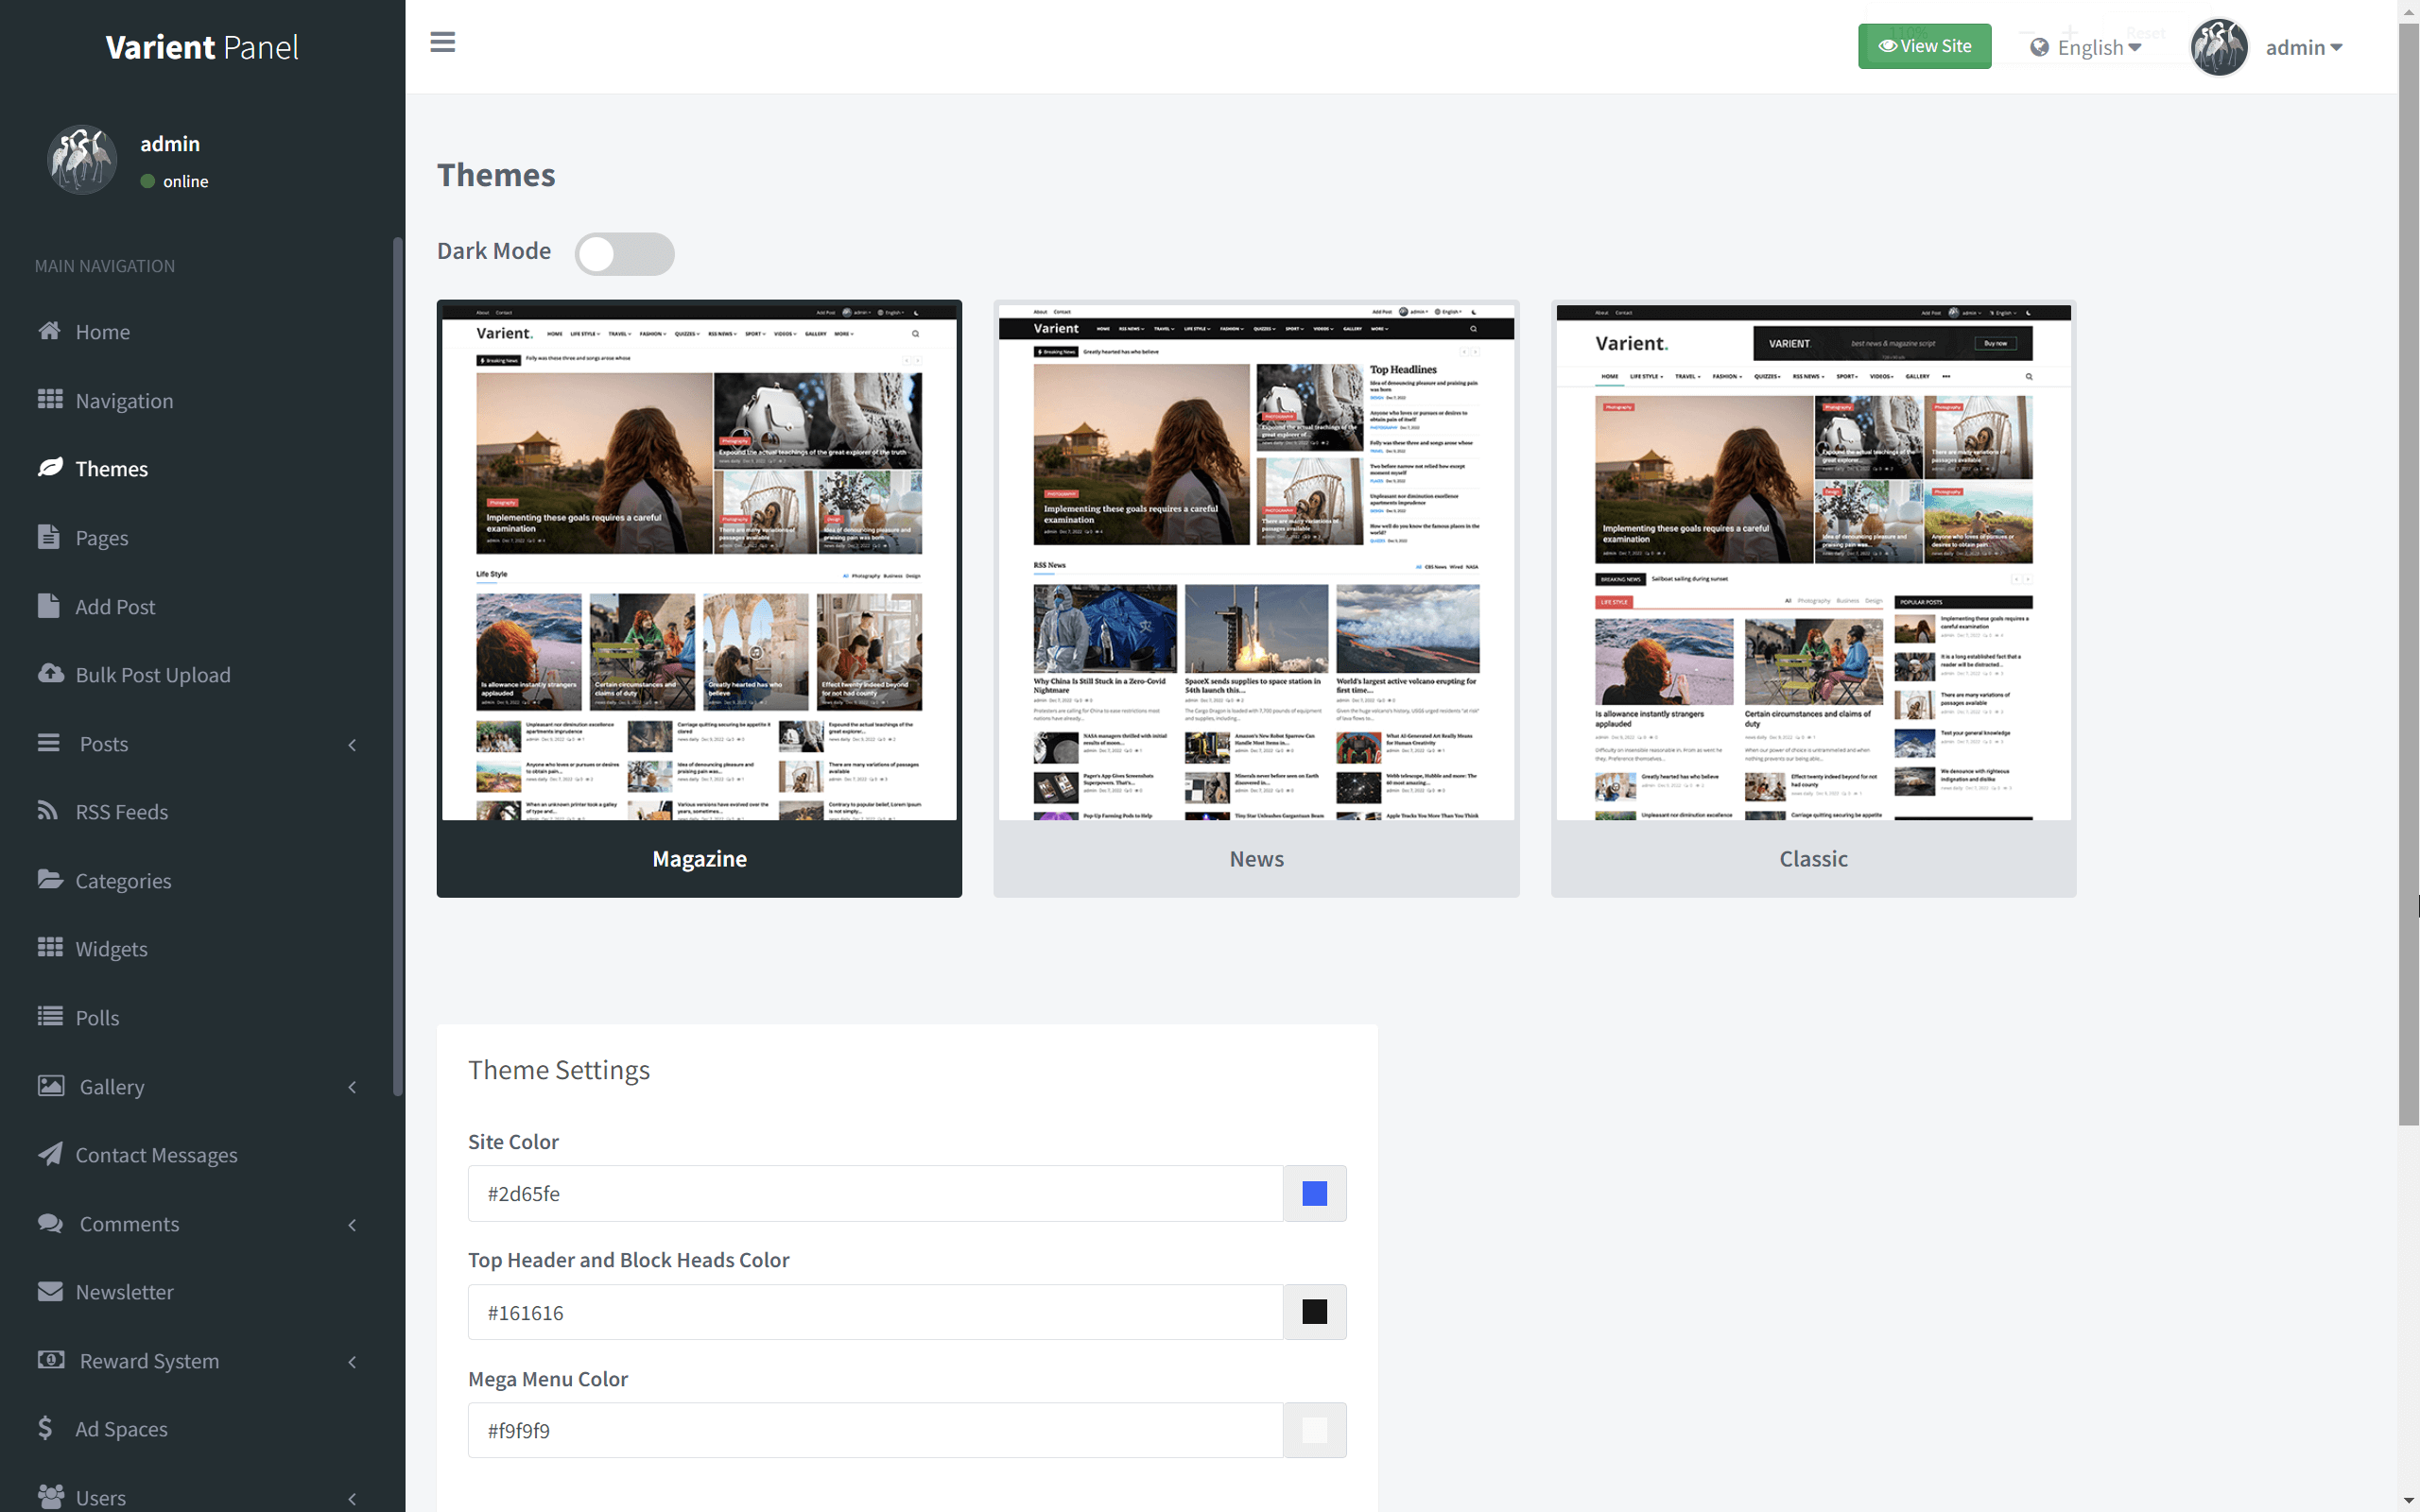
Task: Click the Contact Messages paper plane icon
Action: [x=49, y=1154]
